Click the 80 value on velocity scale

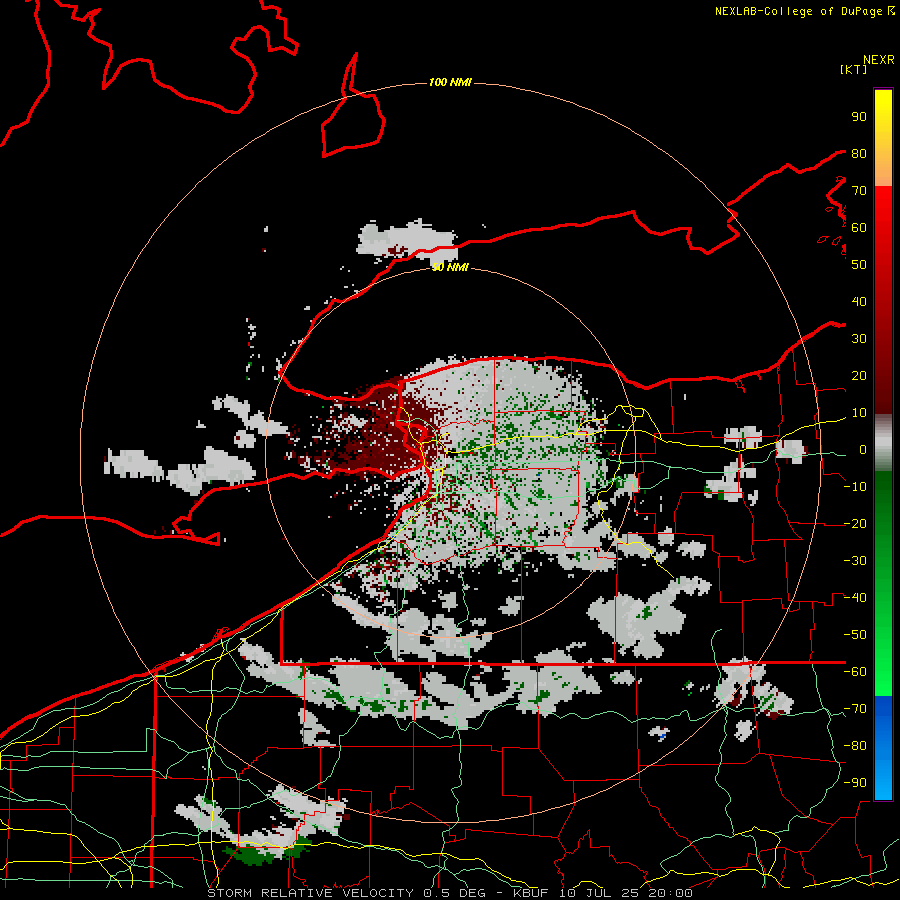859,153
